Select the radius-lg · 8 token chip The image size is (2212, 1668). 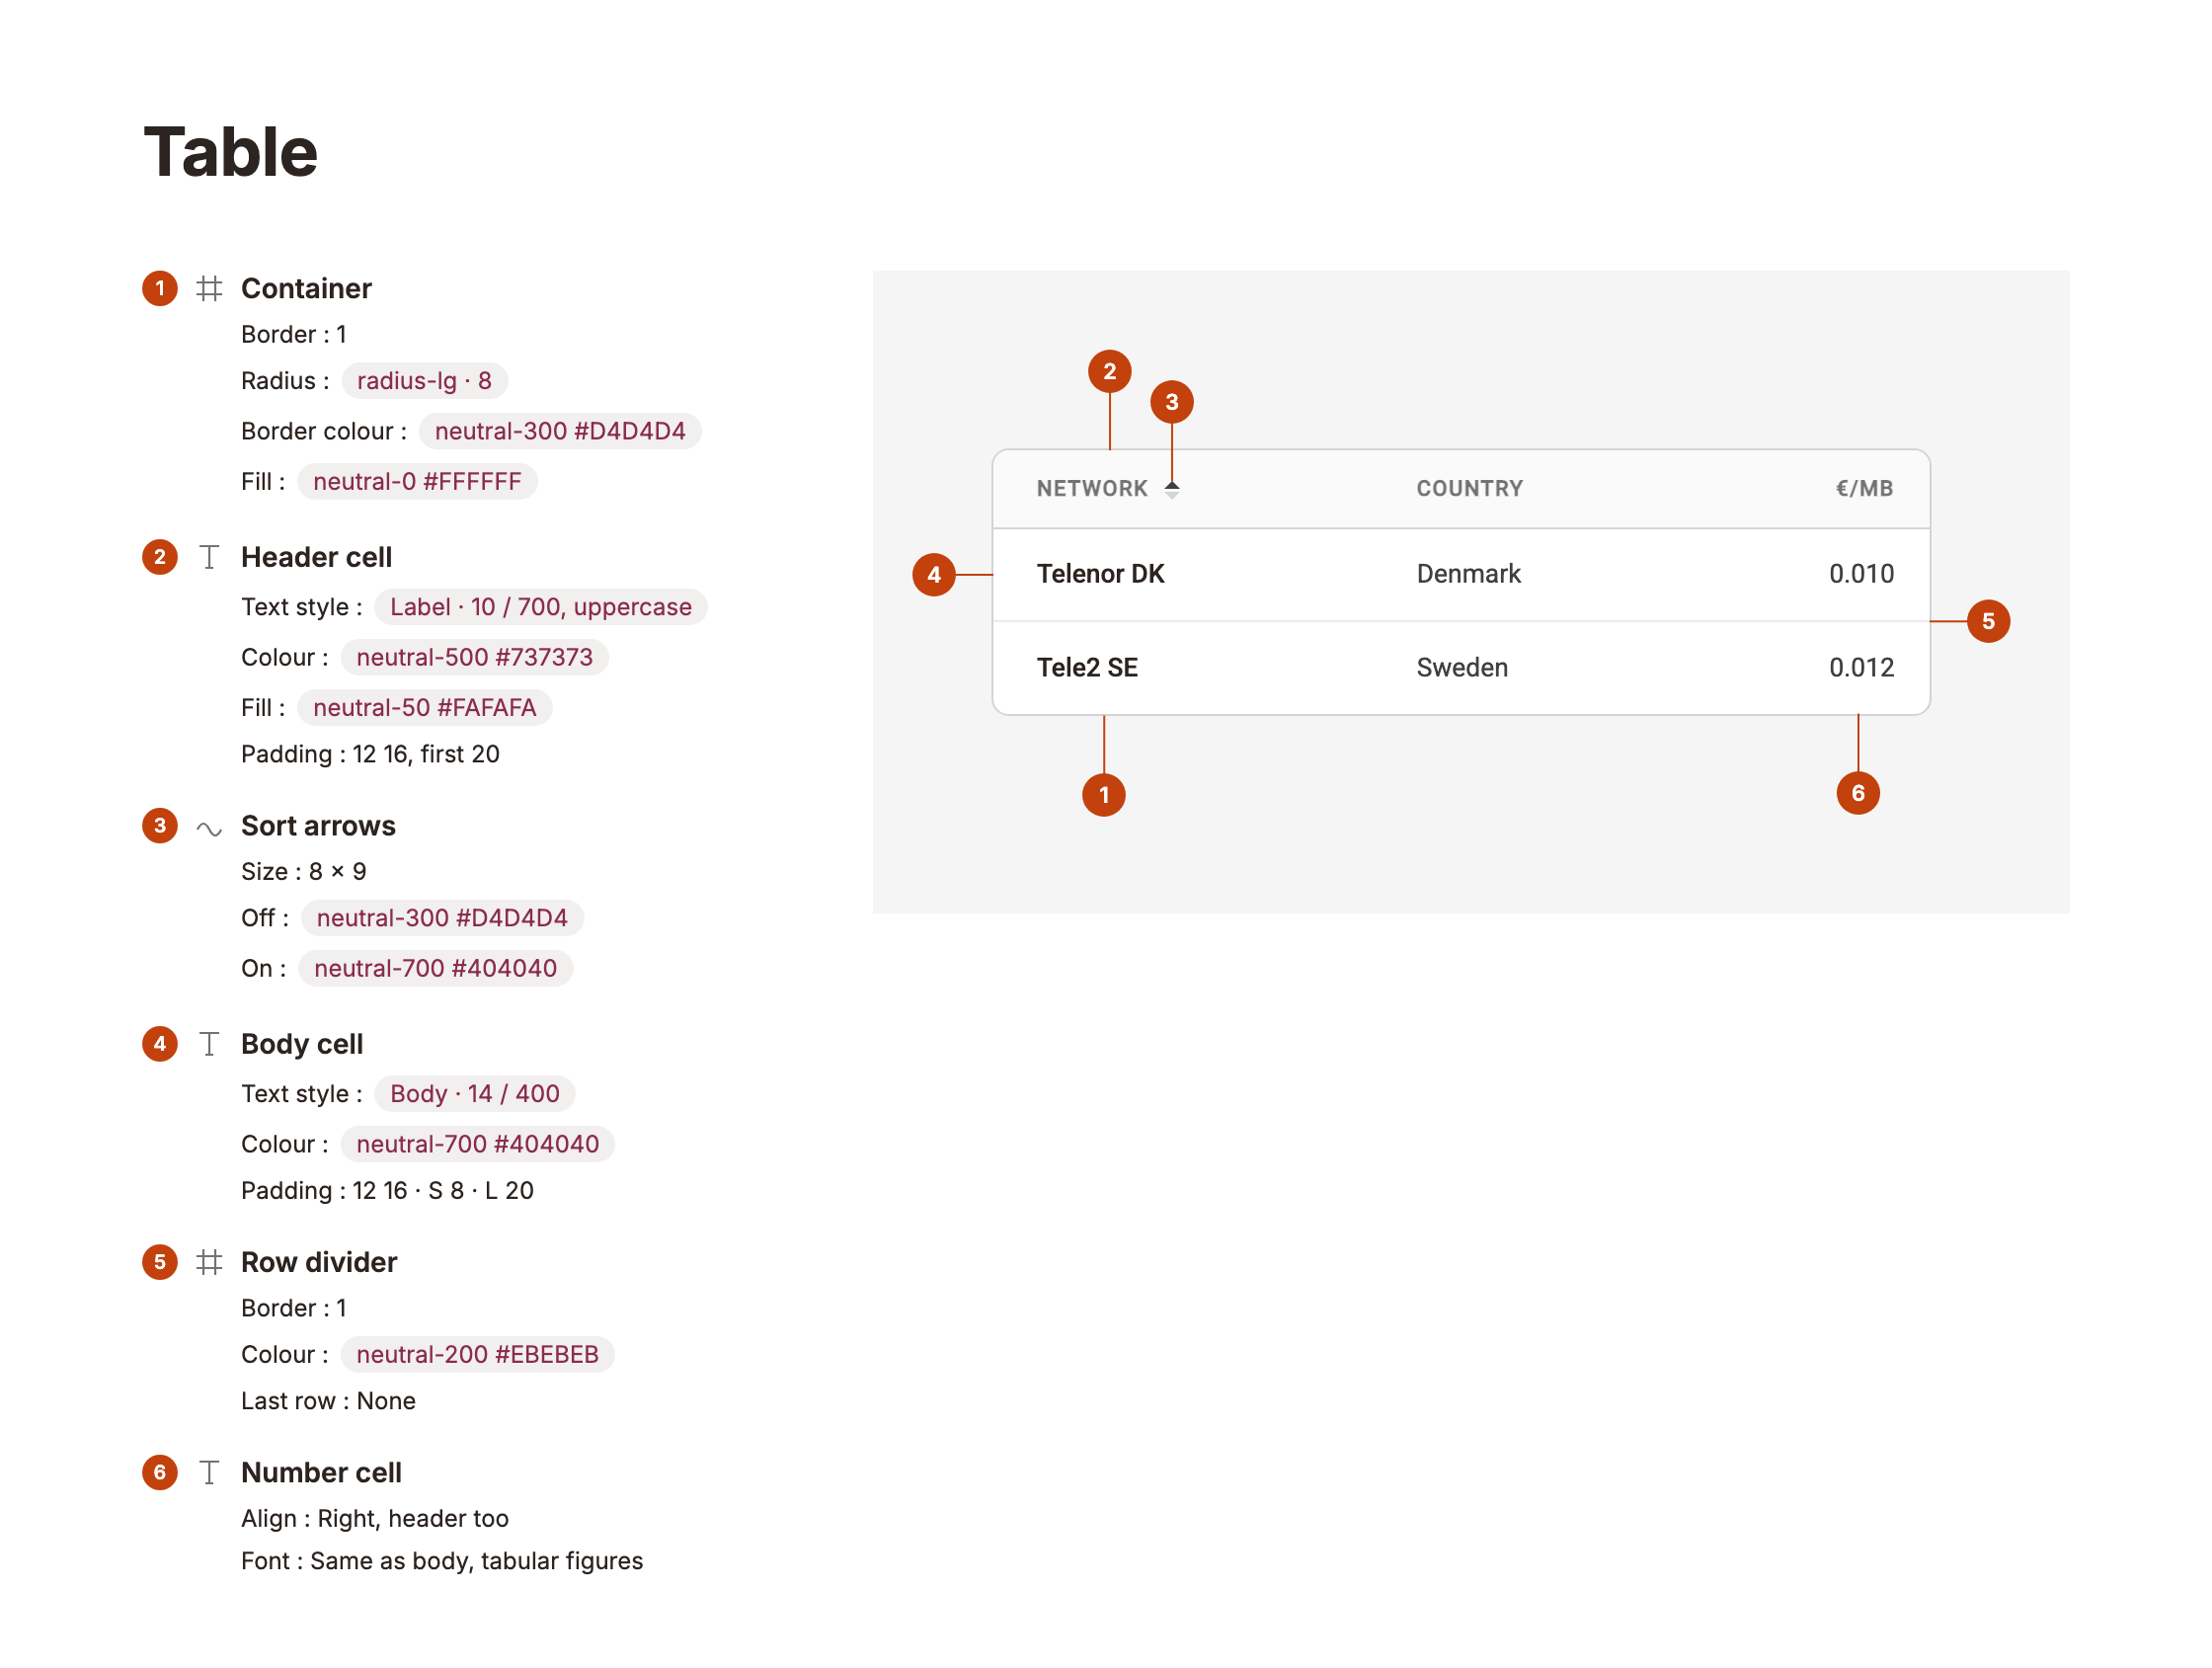pyautogui.click(x=424, y=381)
